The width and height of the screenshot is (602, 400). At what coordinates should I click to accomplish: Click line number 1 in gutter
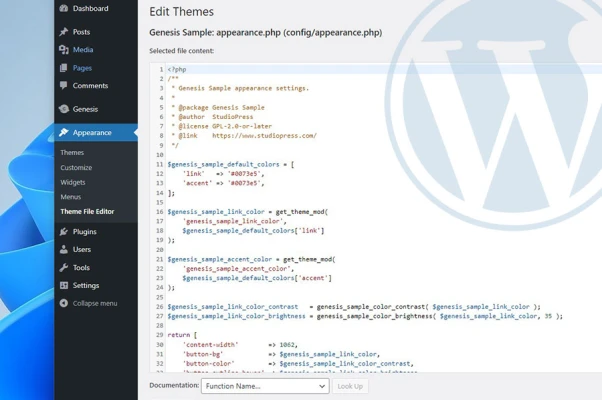click(161, 69)
